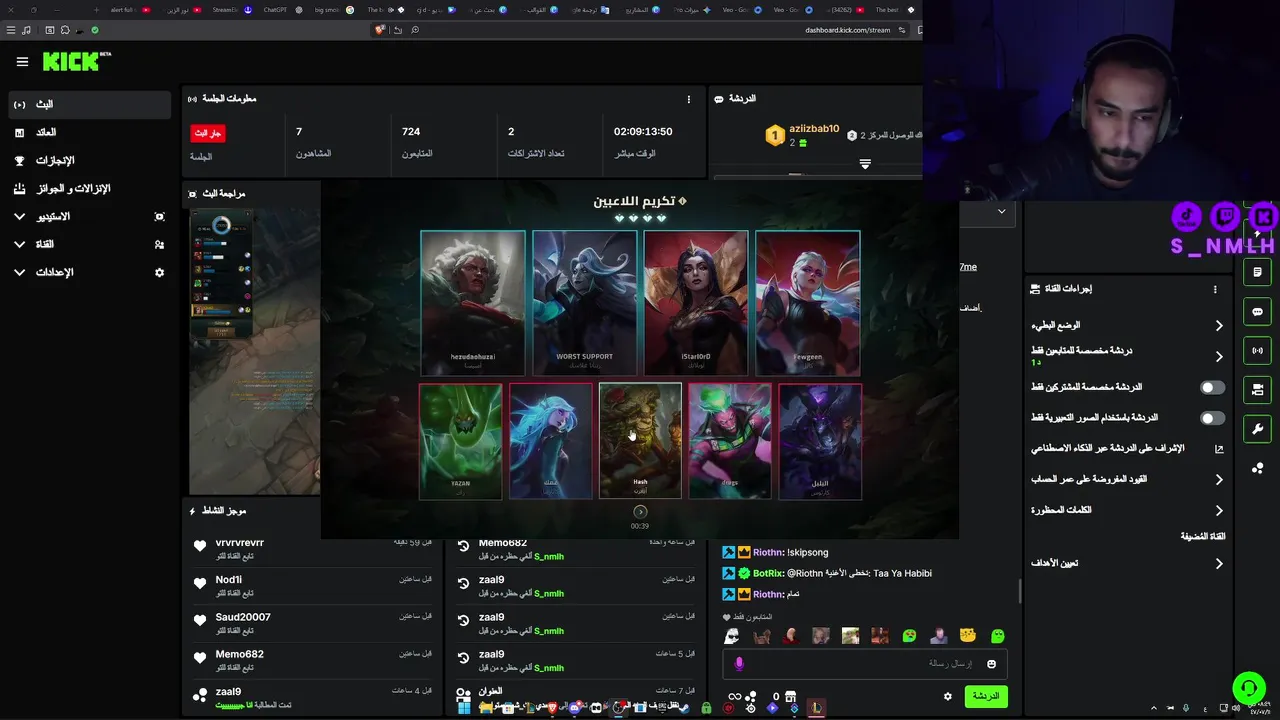Click the wrench tools icon in right rail
1280x720 pixels.
pyautogui.click(x=1257, y=429)
